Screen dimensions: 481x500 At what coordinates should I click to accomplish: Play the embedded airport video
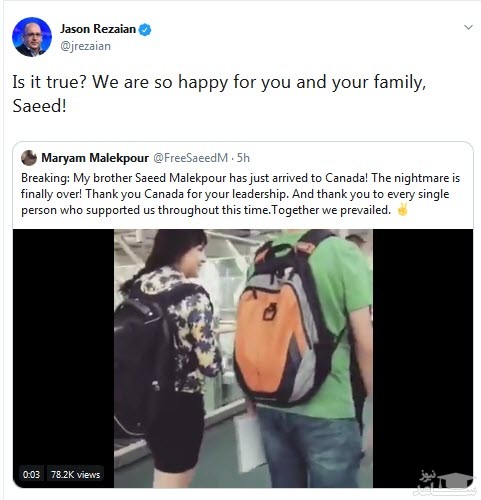coord(243,358)
